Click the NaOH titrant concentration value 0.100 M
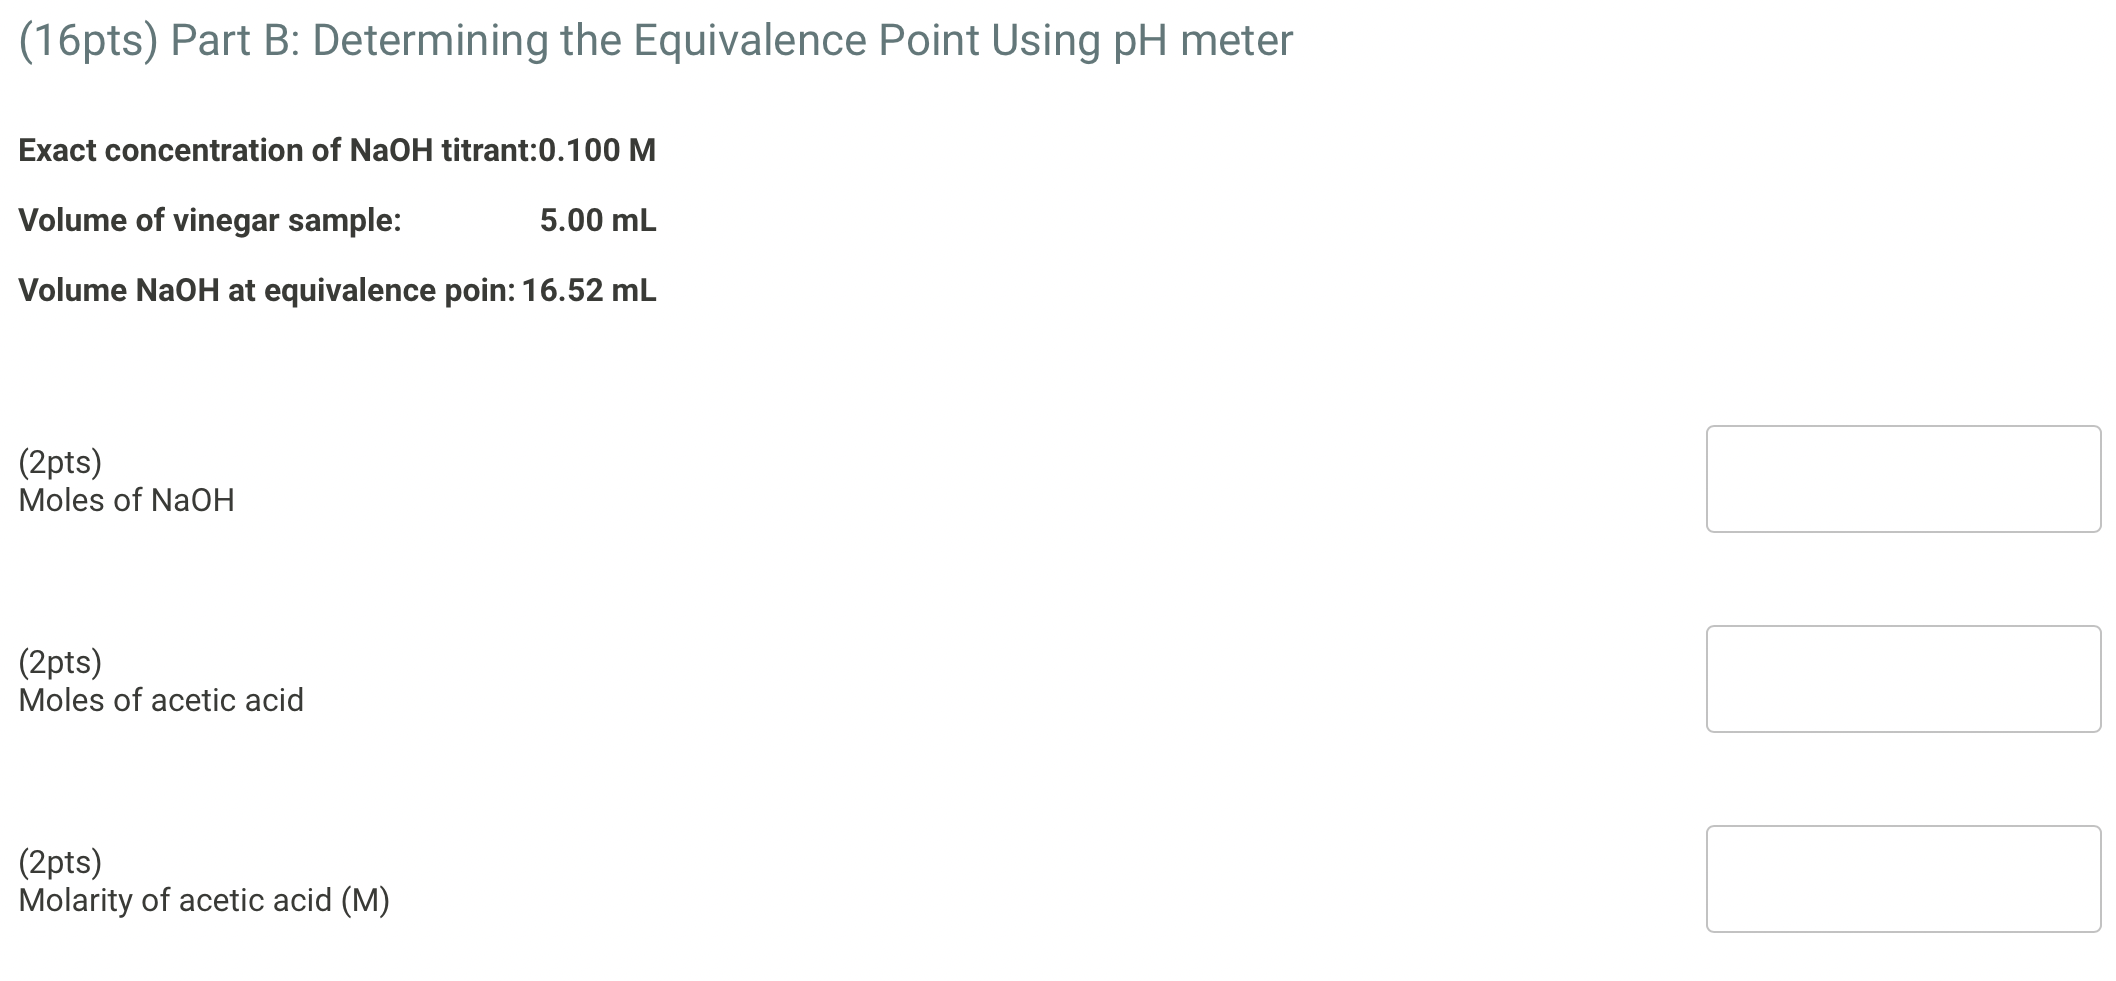Screen dimensions: 2116x981 click(597, 150)
